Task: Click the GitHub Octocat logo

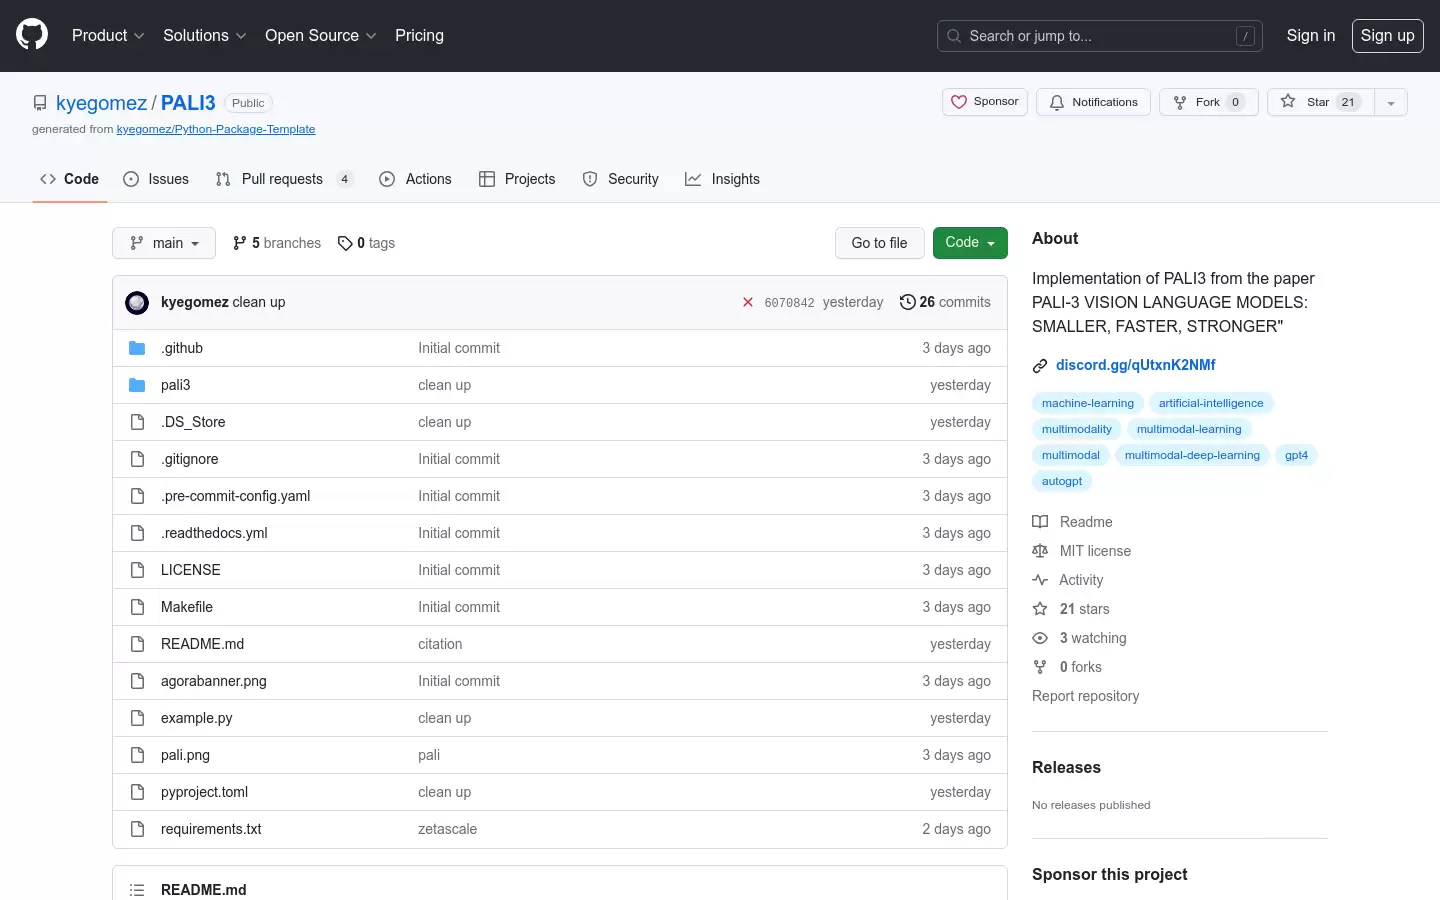Action: tap(32, 35)
